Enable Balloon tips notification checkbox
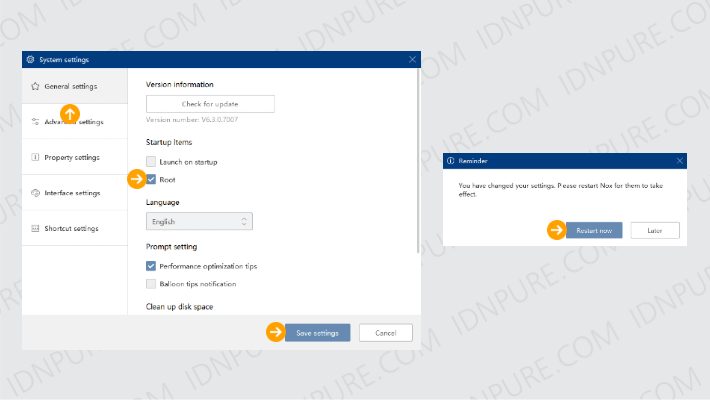710x400 pixels. (x=151, y=284)
